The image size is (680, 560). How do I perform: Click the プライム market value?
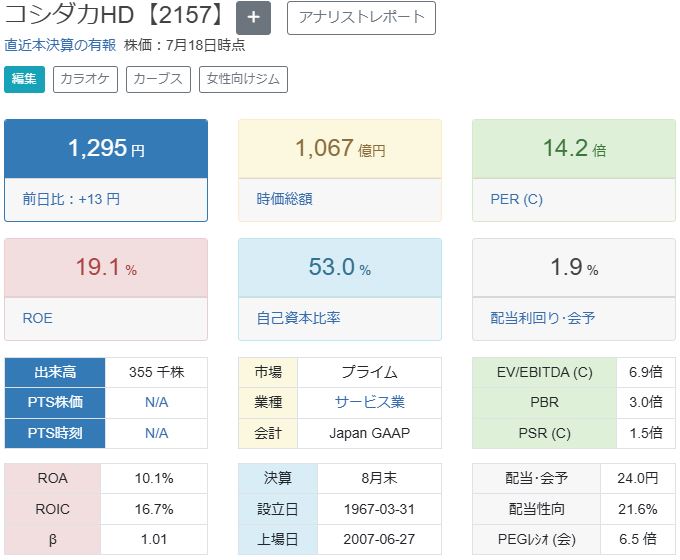coord(369,372)
